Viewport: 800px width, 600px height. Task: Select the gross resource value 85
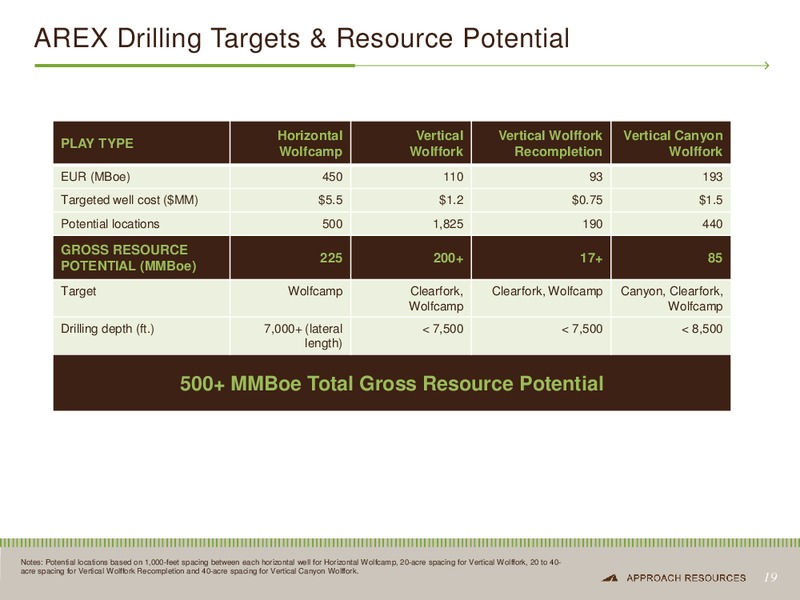[715, 258]
